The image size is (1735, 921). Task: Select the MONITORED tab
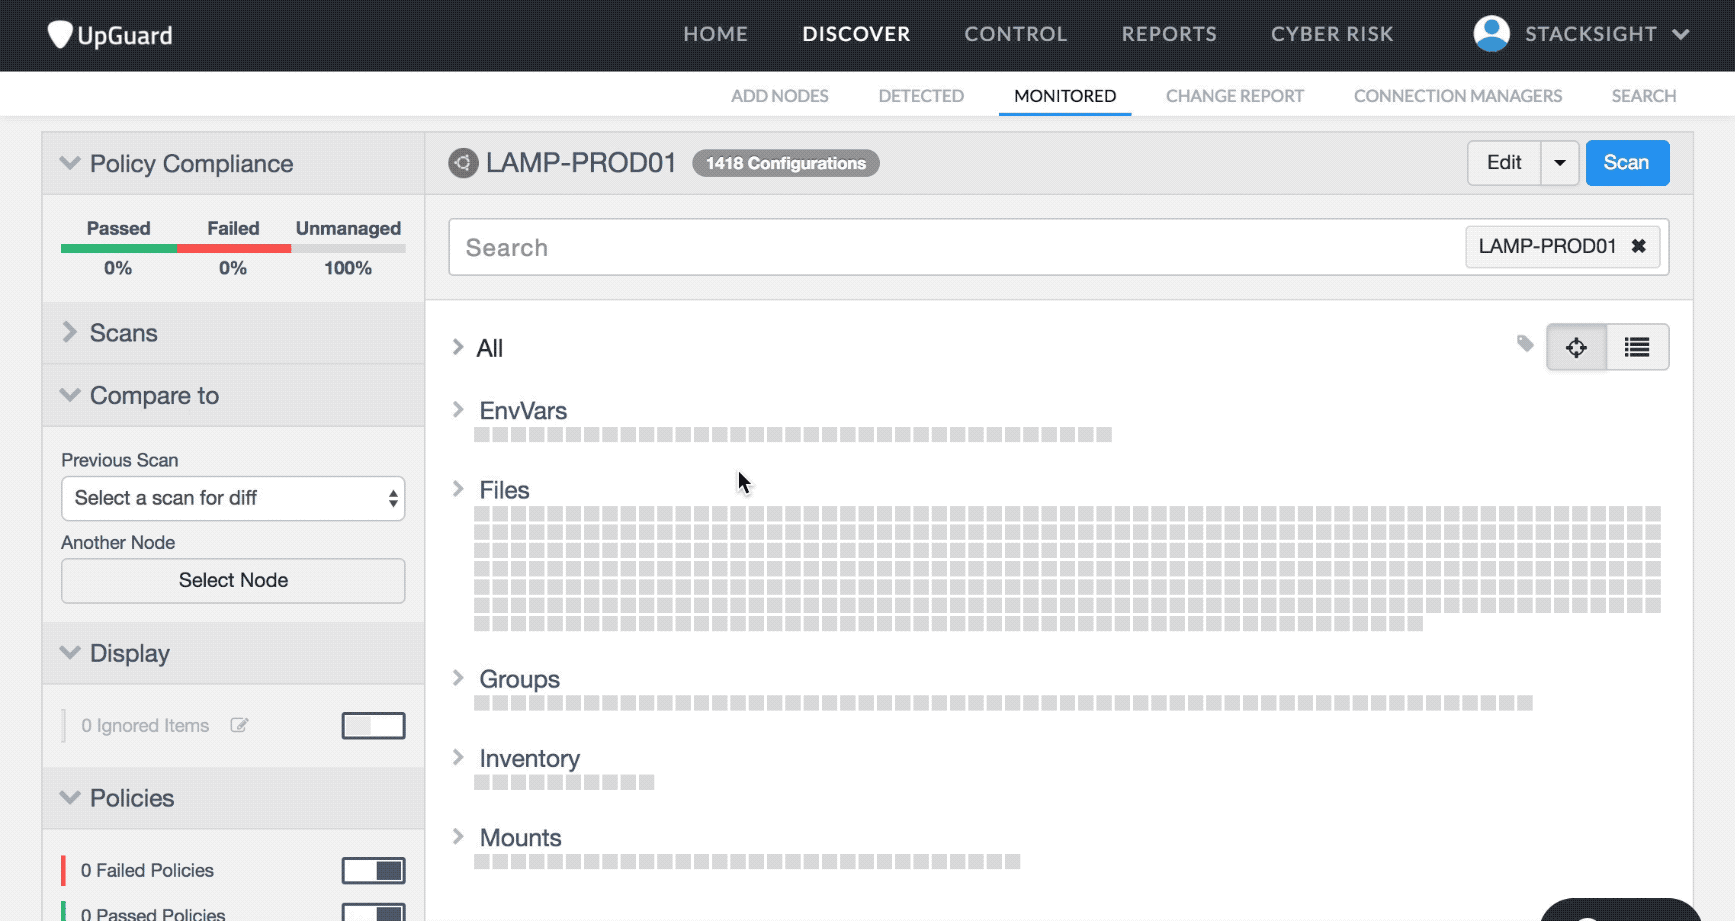pos(1065,96)
